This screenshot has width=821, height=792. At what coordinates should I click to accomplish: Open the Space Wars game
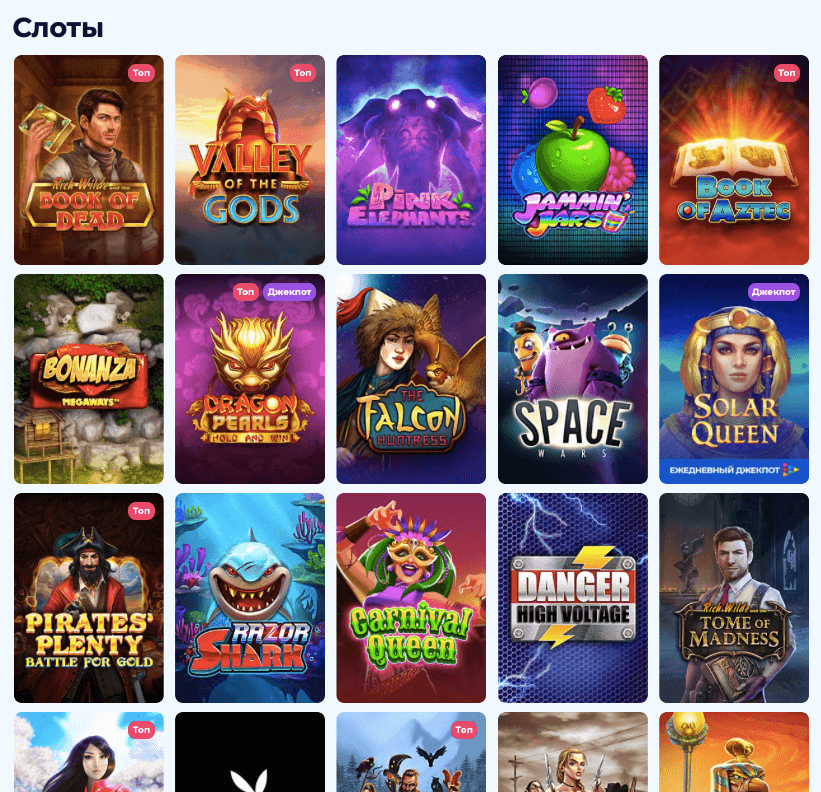(573, 379)
